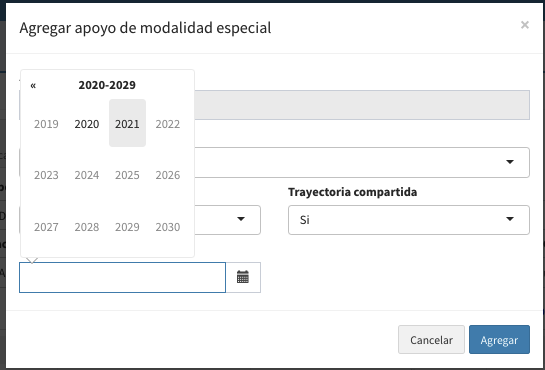This screenshot has height=370, width=545.
Task: Open the calendar icon next to date field
Action: 243,277
